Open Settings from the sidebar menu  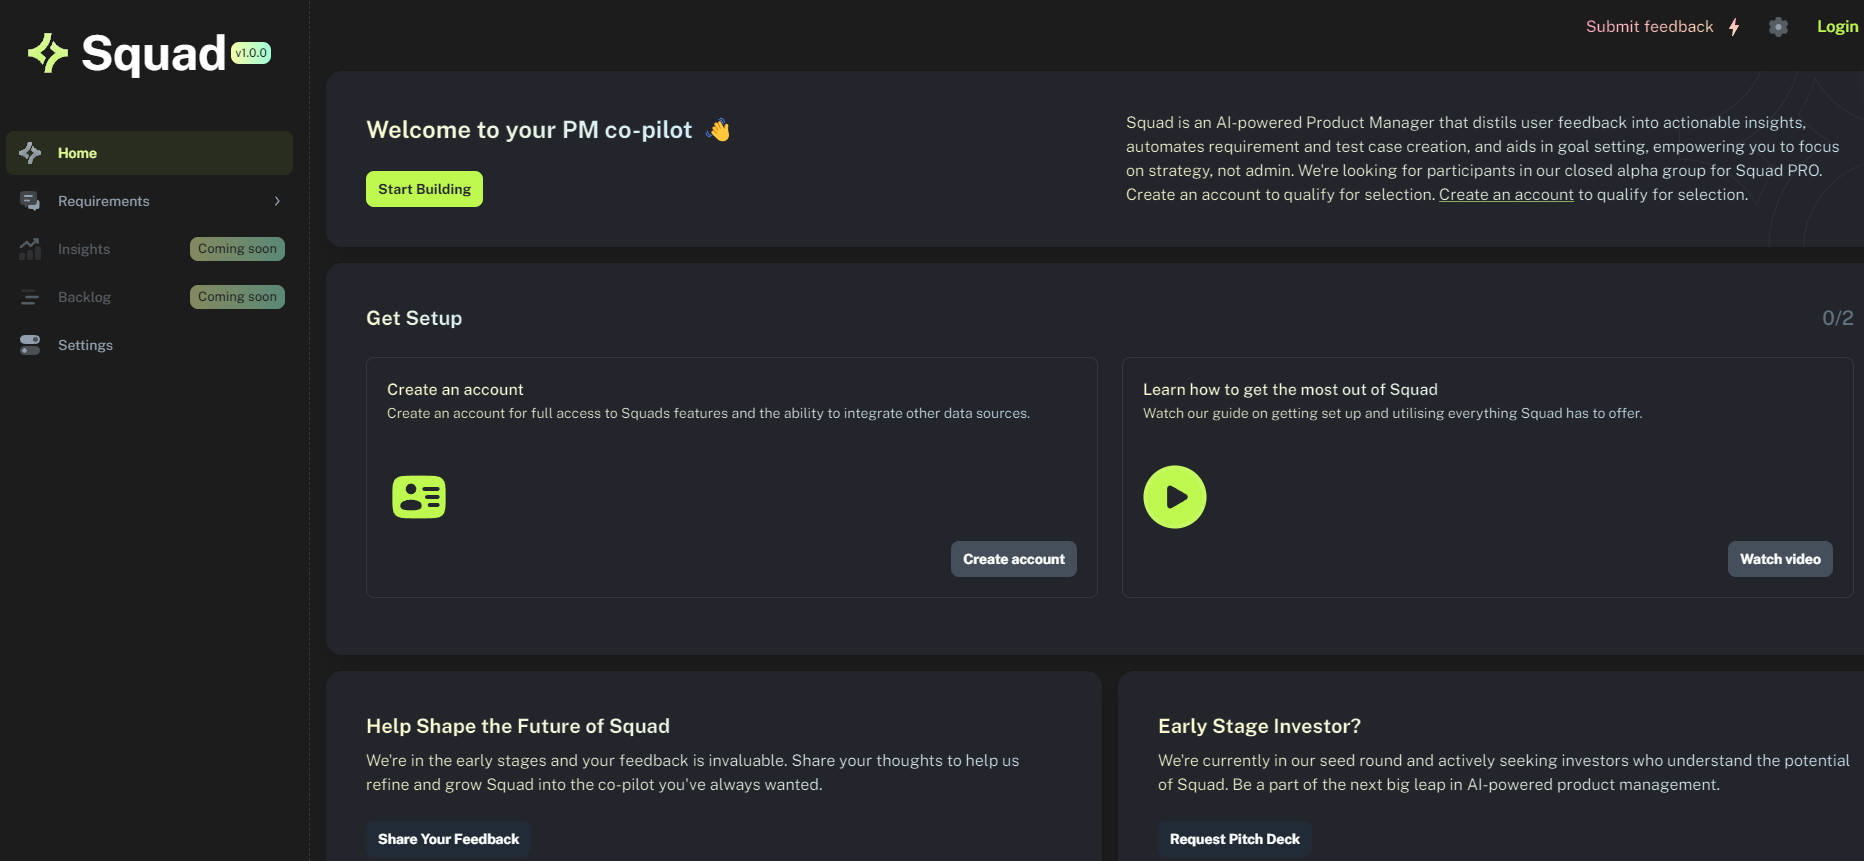(x=85, y=345)
